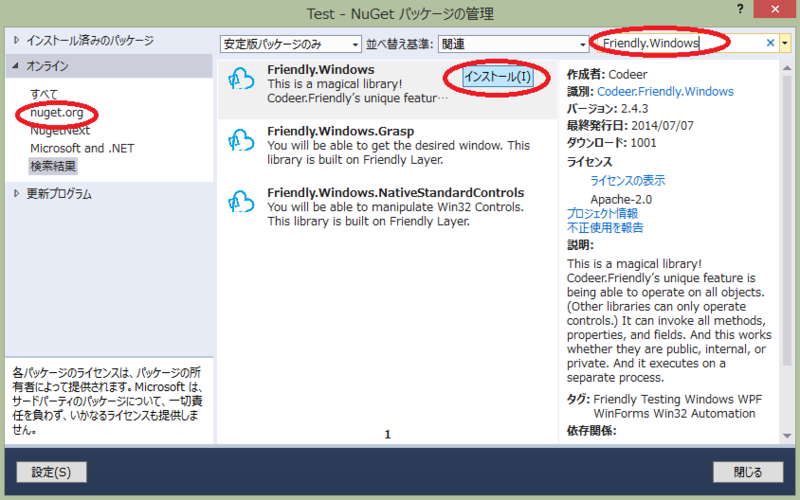Select Microsoft and .NET source
The height and width of the screenshot is (500, 800).
(x=82, y=148)
